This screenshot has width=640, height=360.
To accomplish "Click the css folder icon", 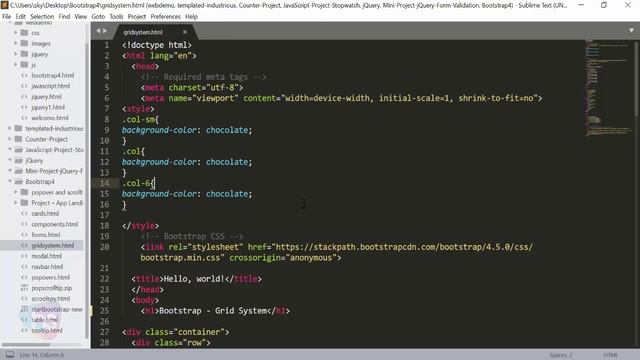I will (x=24, y=33).
